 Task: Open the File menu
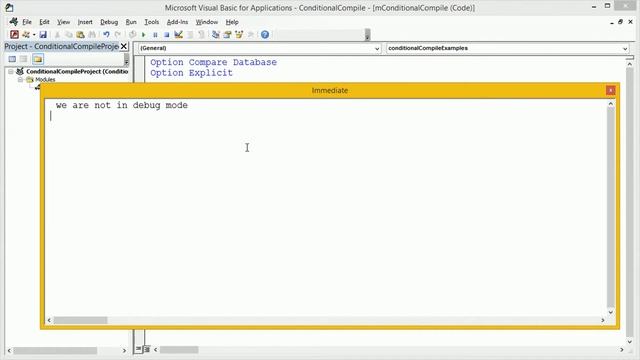click(27, 22)
